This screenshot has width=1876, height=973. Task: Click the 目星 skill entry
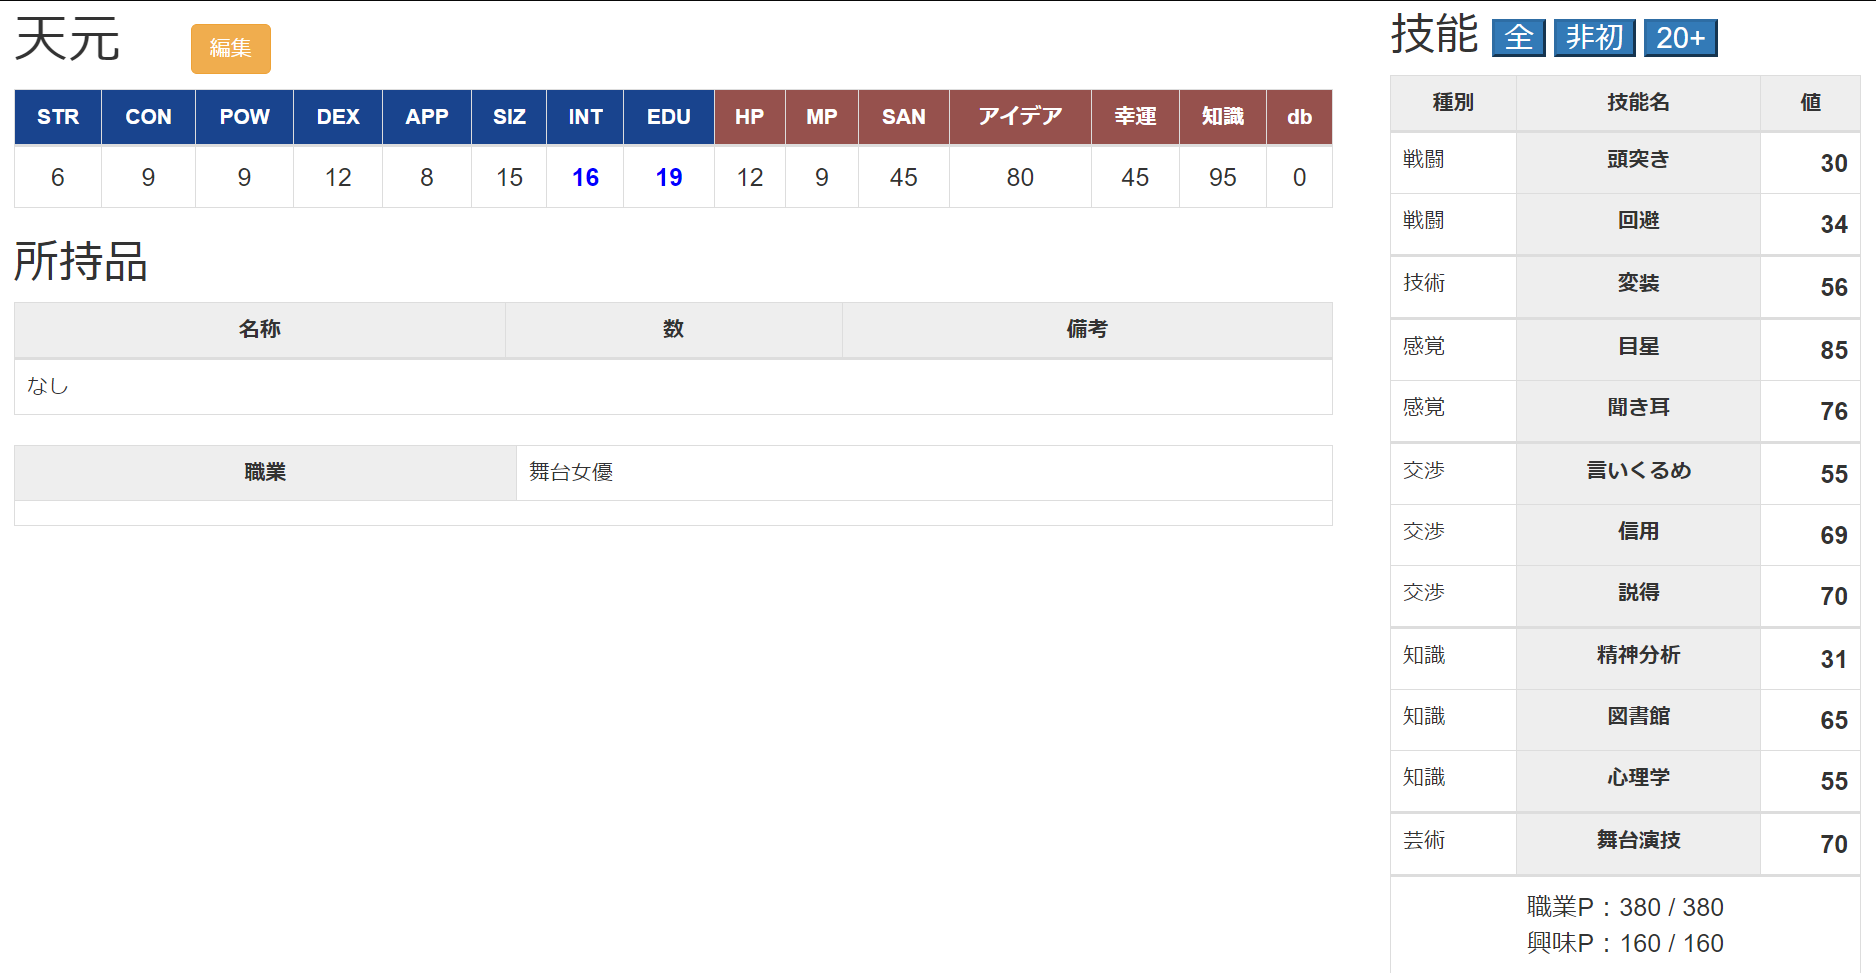(x=1638, y=347)
